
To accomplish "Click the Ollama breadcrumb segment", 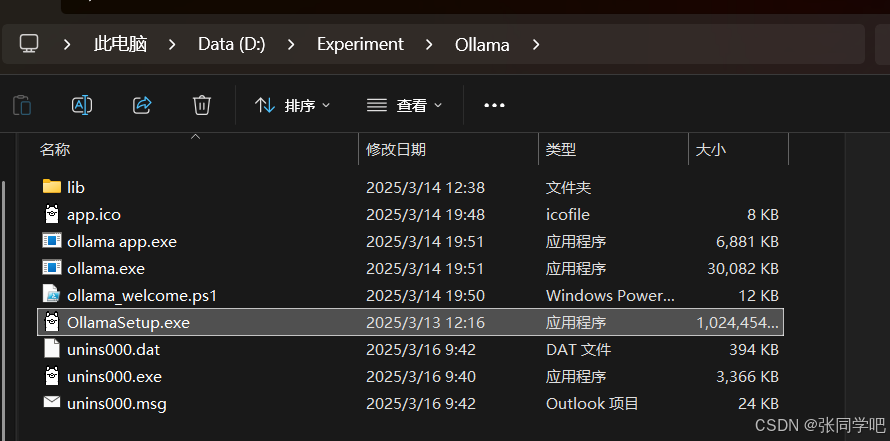I will [482, 45].
